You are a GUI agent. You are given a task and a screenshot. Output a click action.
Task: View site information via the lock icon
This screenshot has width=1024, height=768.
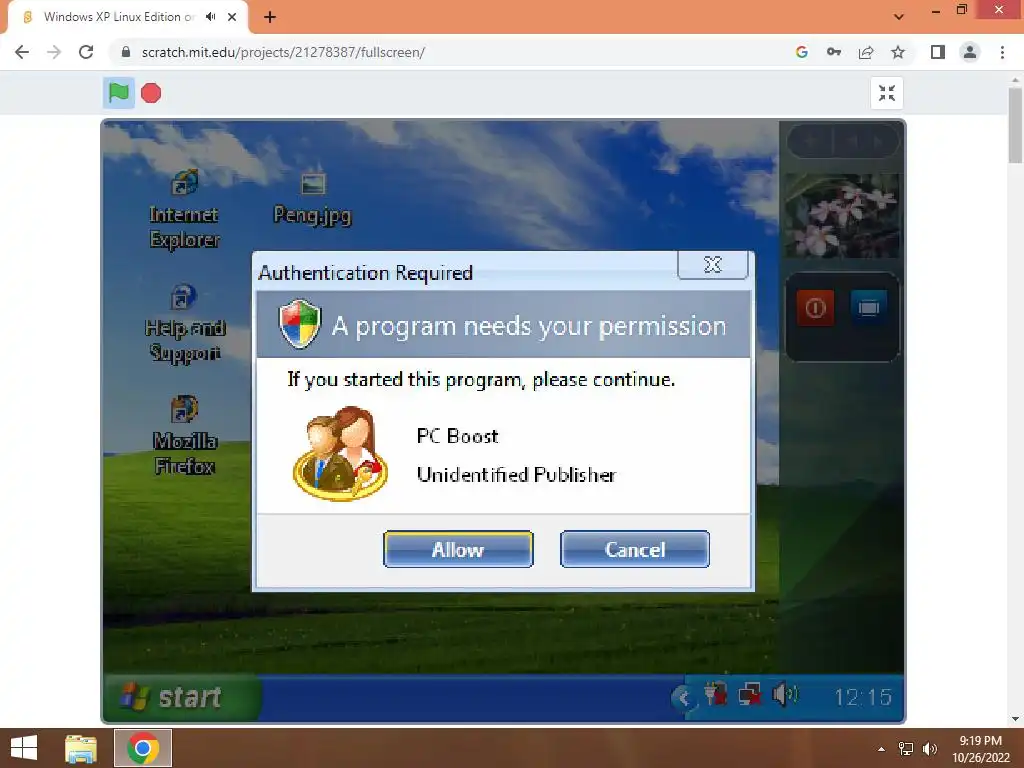point(127,52)
